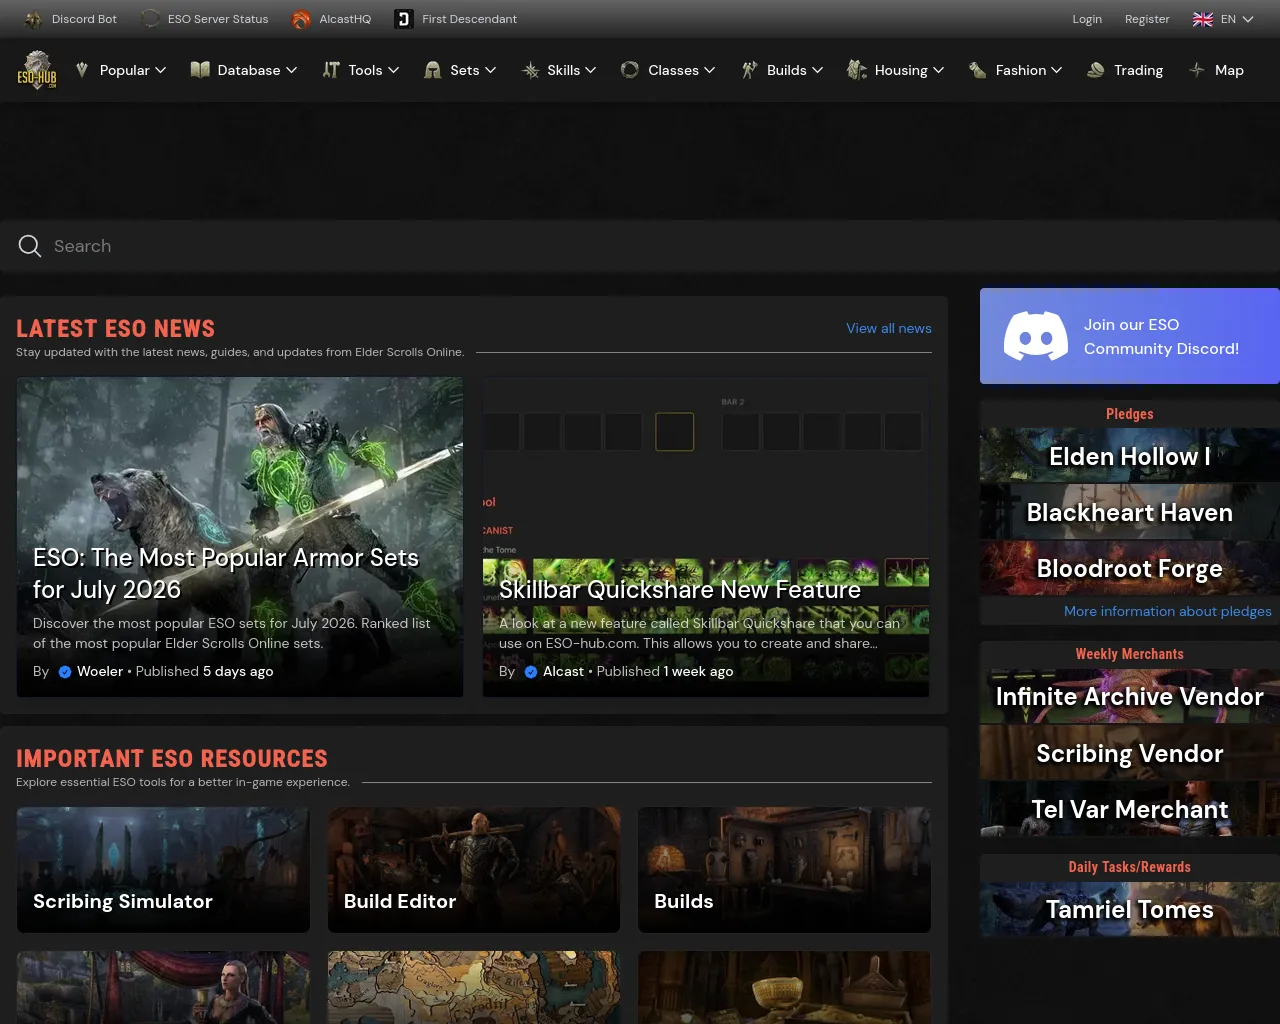Image resolution: width=1280 pixels, height=1024 pixels.
Task: Click the Trading icon
Action: [x=1096, y=70]
